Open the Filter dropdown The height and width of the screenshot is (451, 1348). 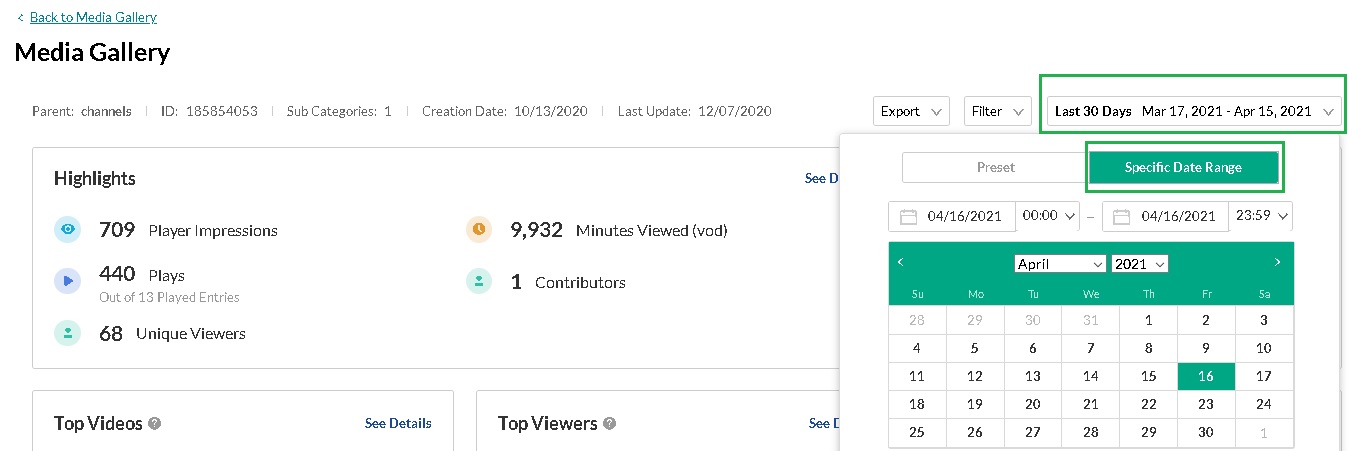pos(997,111)
